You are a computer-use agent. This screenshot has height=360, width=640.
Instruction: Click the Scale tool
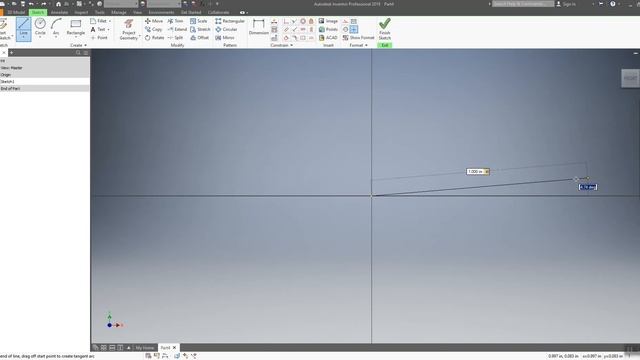pos(199,21)
